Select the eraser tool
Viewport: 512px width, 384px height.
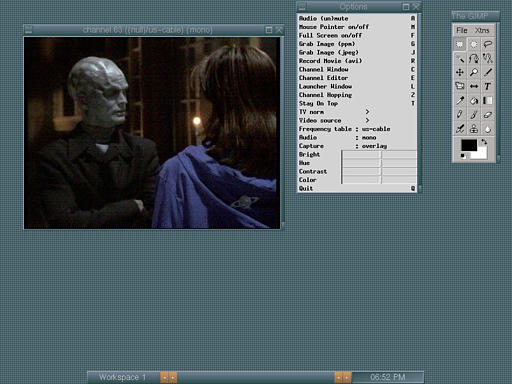tap(488, 114)
